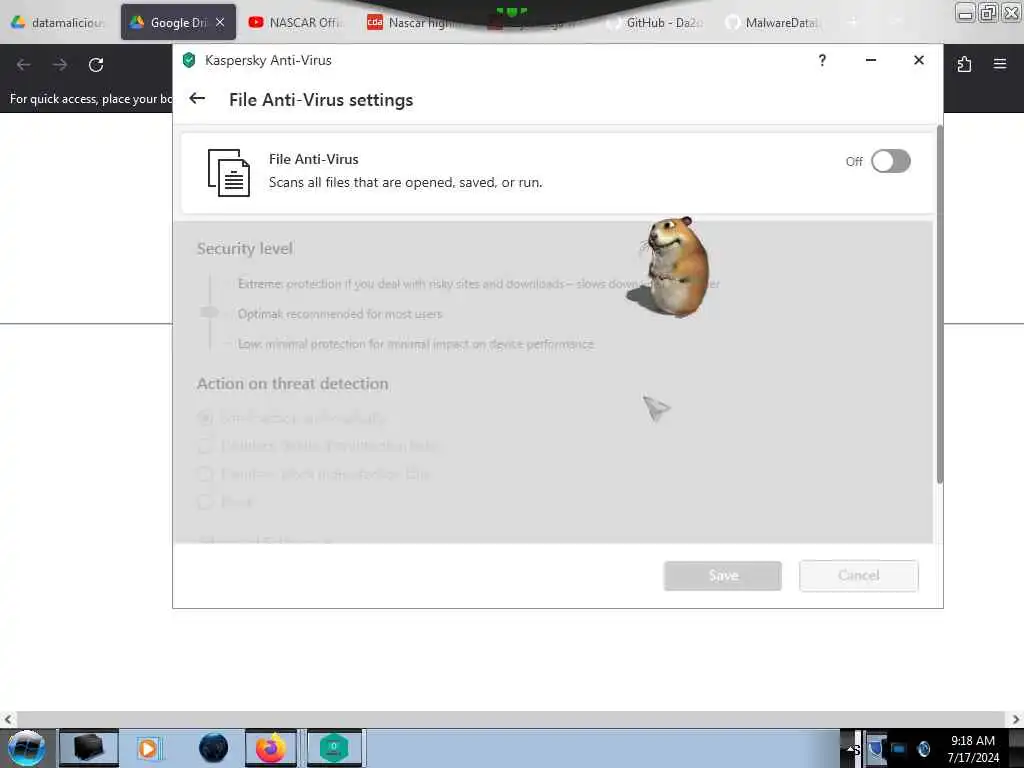Viewport: 1024px width, 768px height.
Task: Open Firefox extensions puzzle icon
Action: pyautogui.click(x=964, y=64)
